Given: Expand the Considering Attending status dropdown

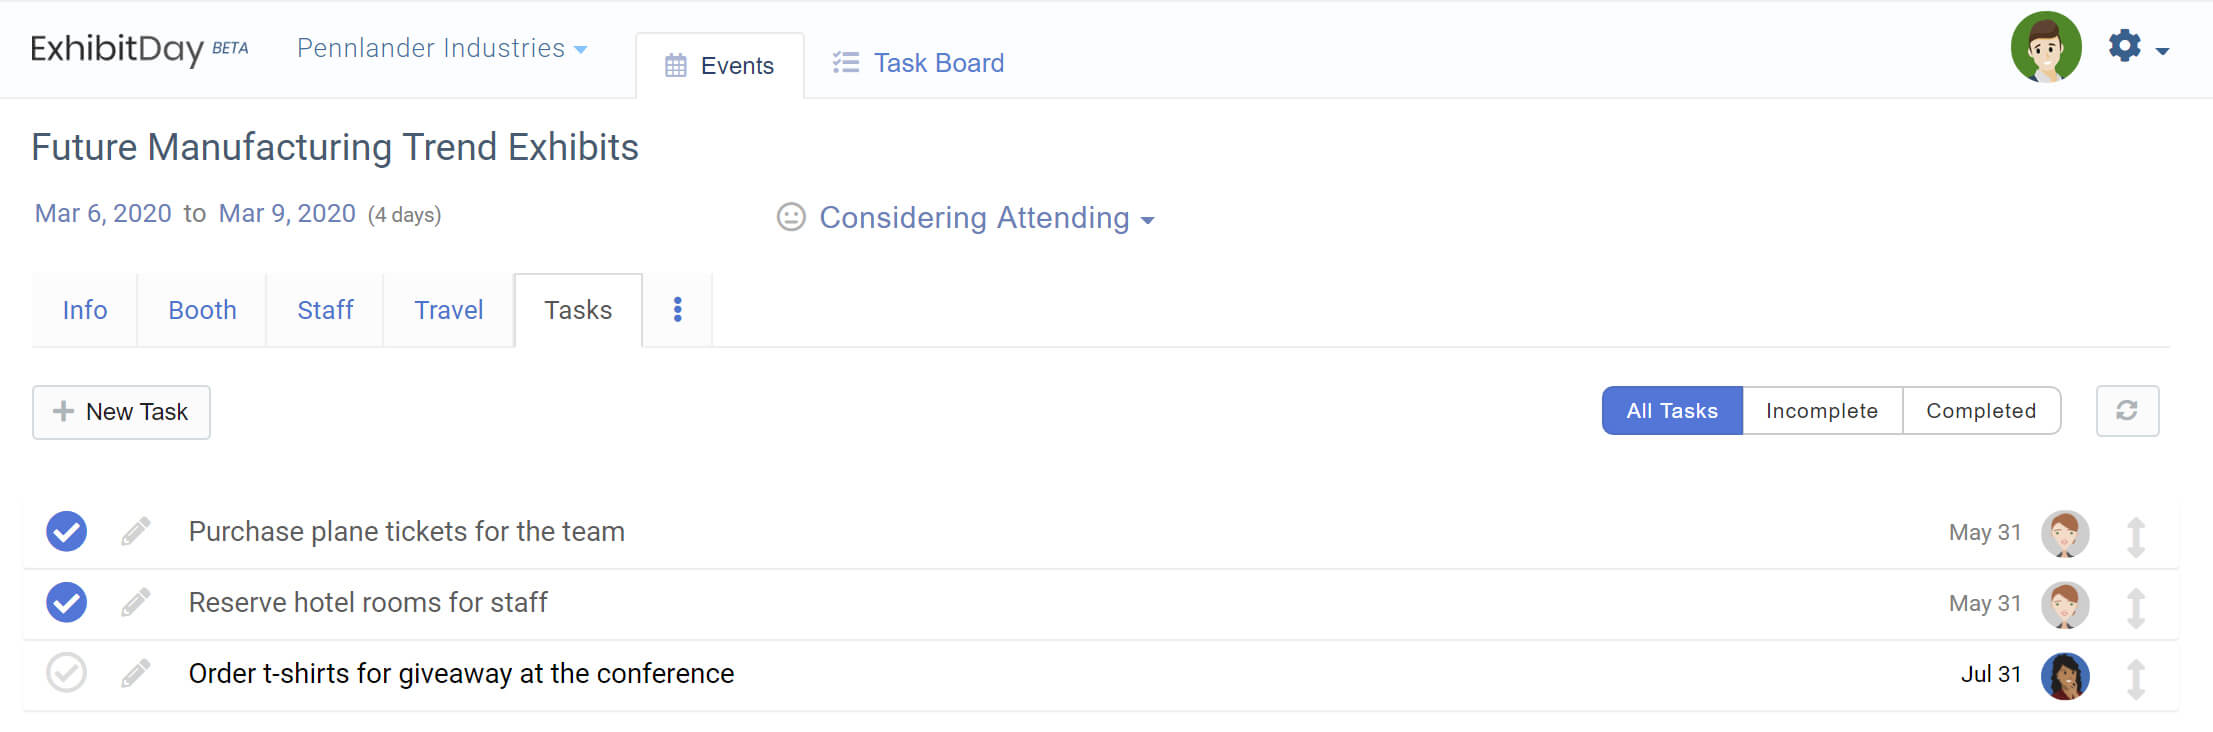Looking at the screenshot, I should (985, 218).
